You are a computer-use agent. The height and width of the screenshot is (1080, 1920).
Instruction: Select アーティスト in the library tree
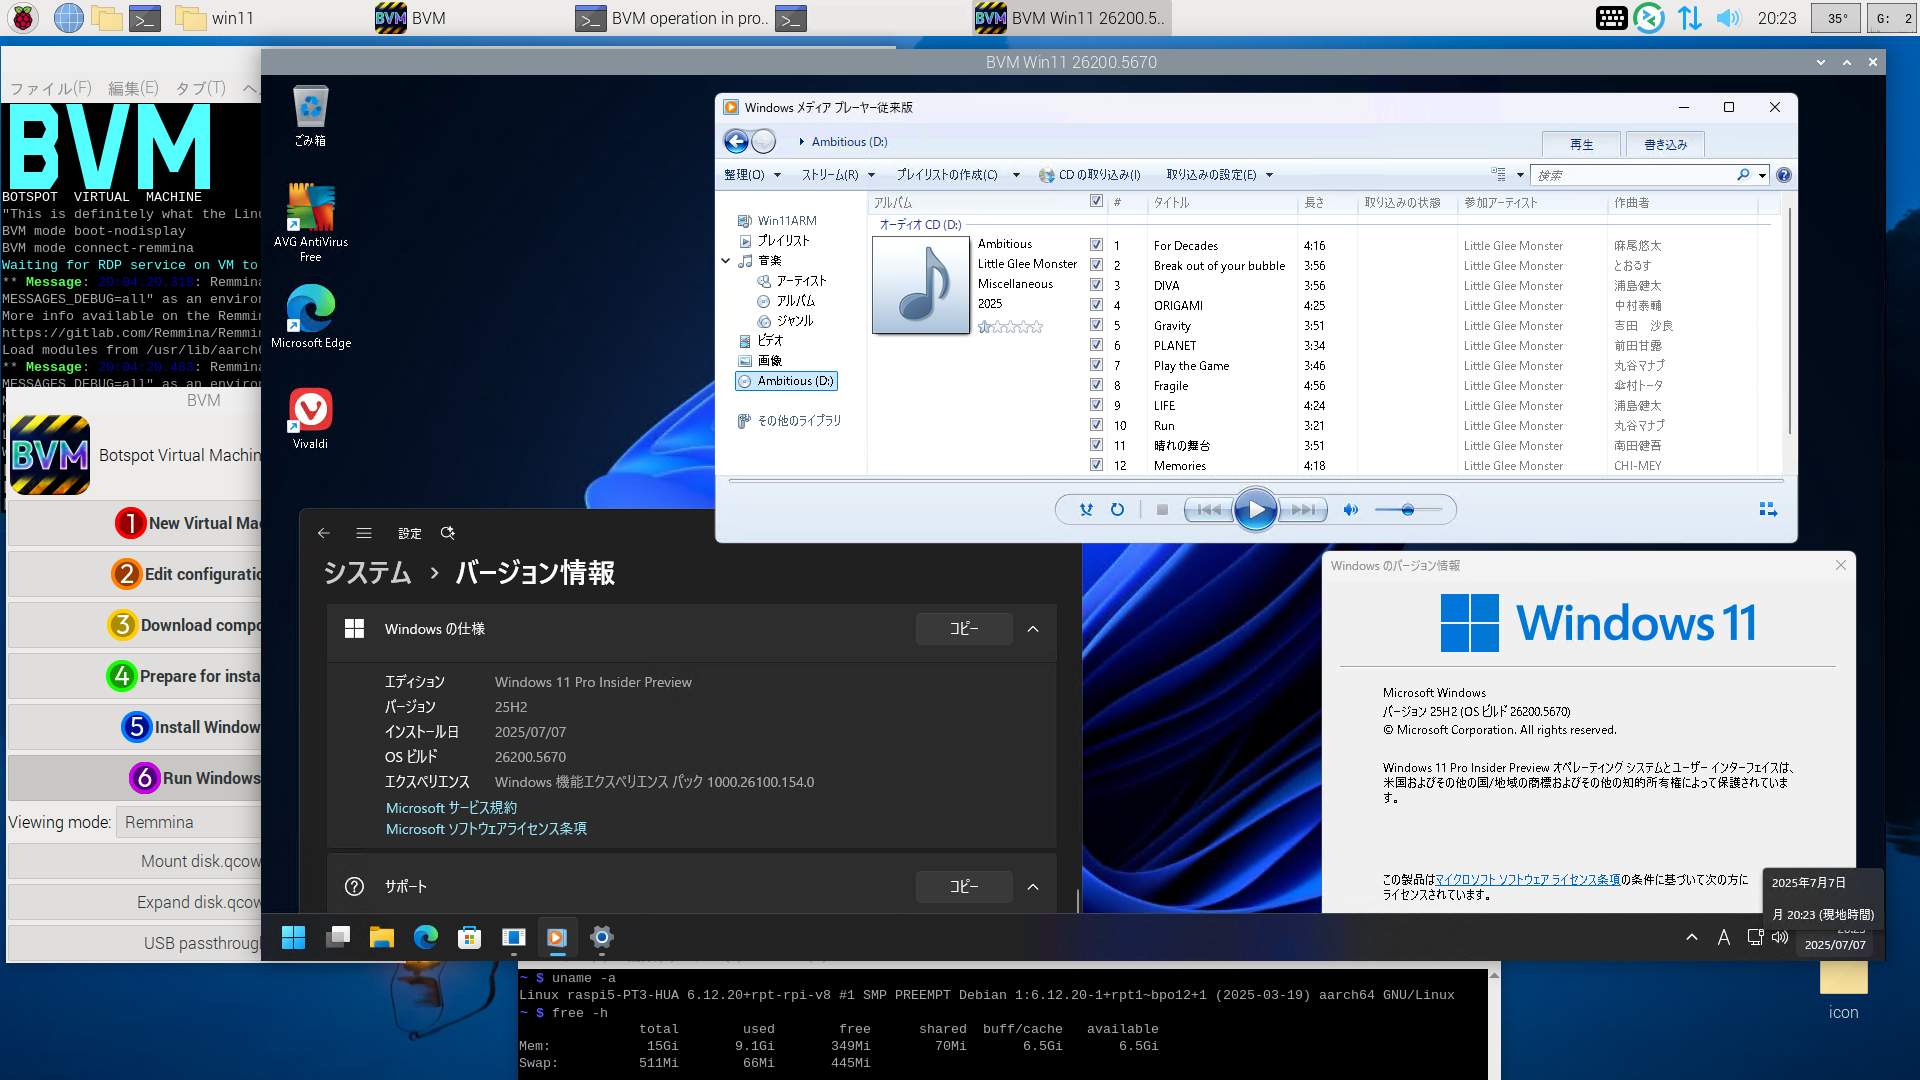coord(791,281)
